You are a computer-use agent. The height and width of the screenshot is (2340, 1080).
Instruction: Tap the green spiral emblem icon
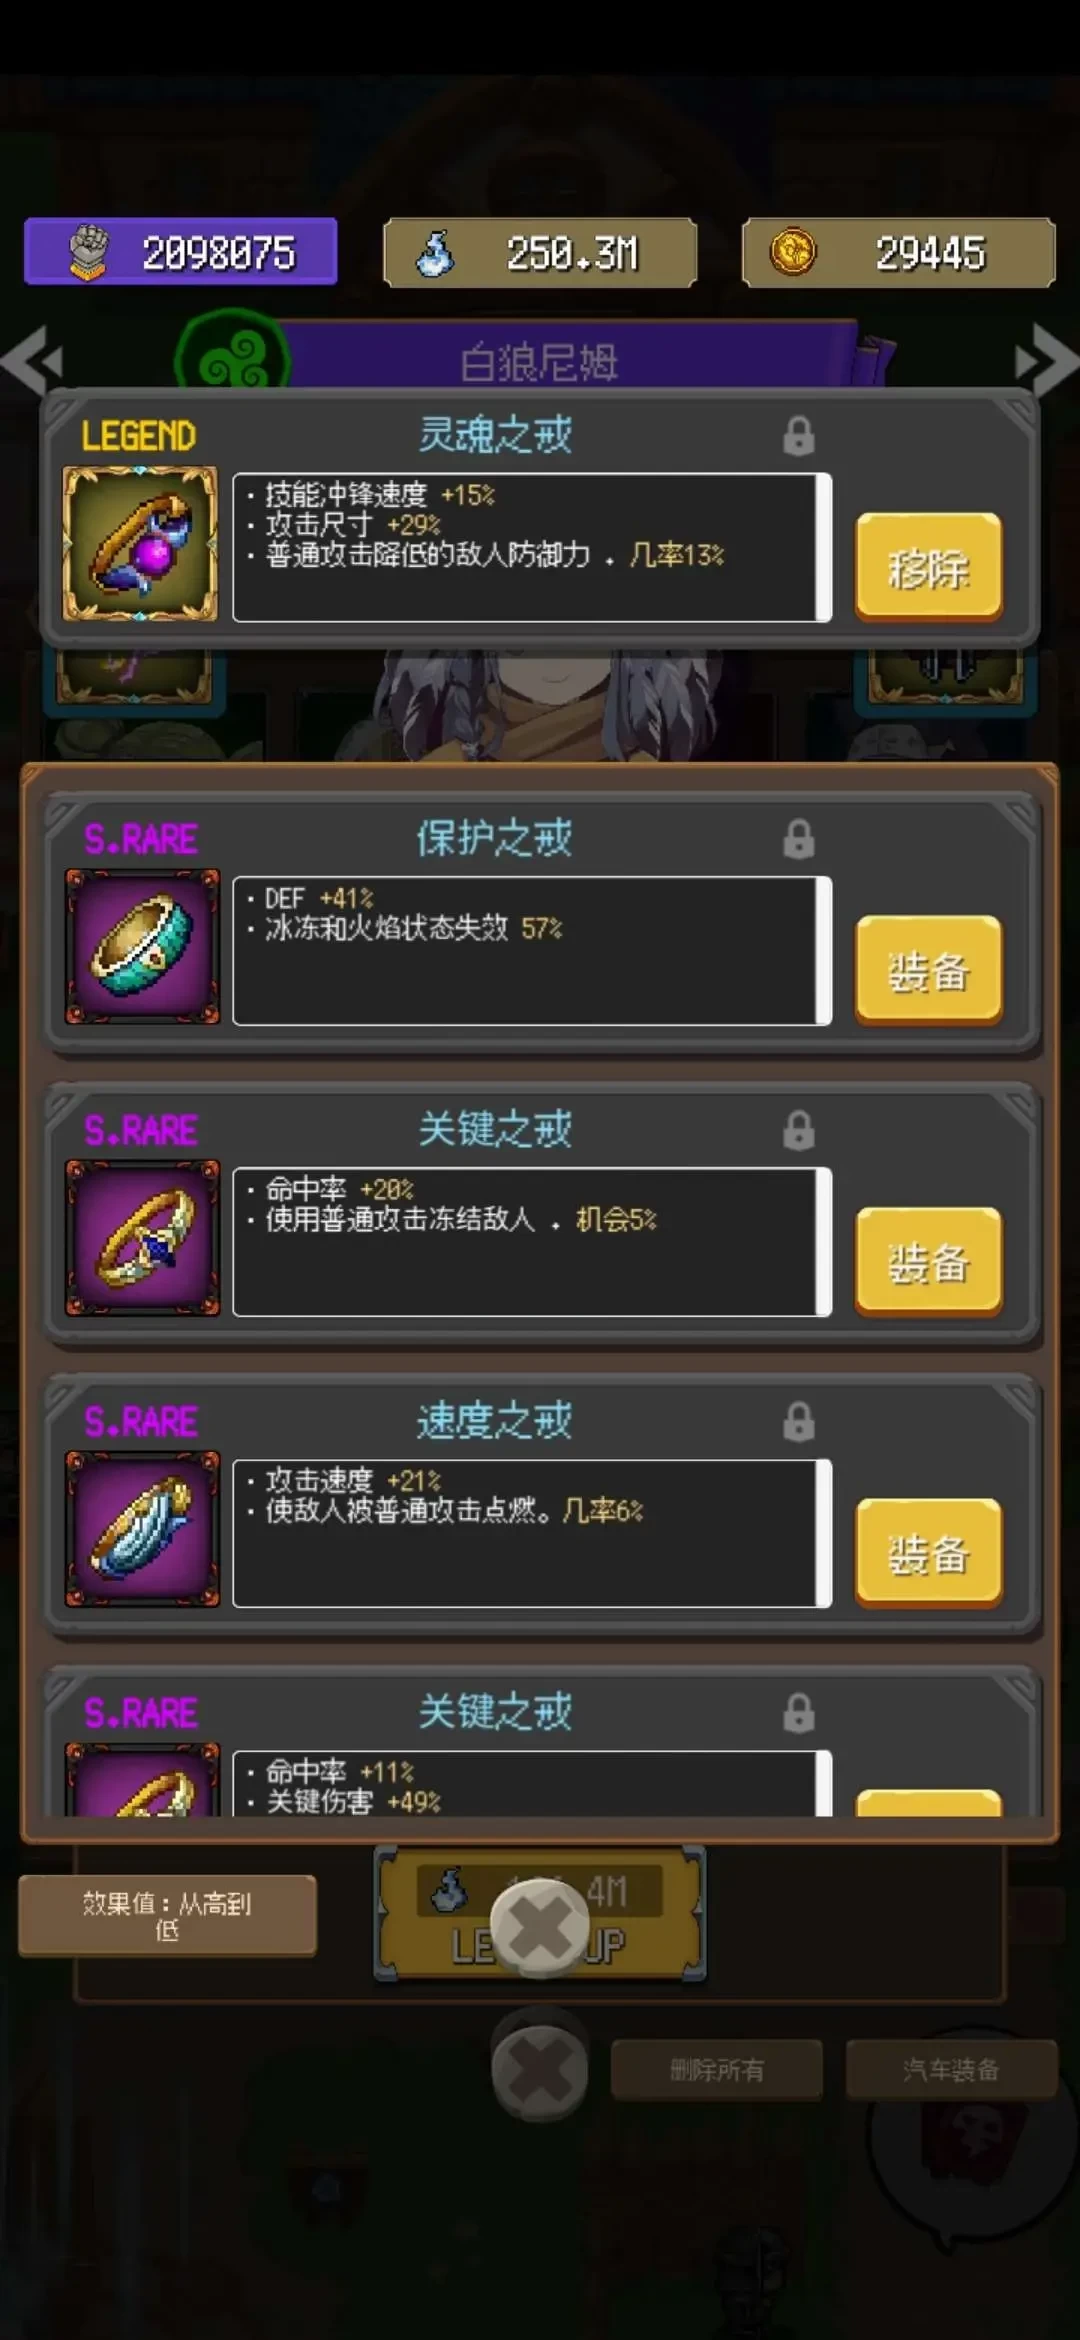(x=232, y=357)
